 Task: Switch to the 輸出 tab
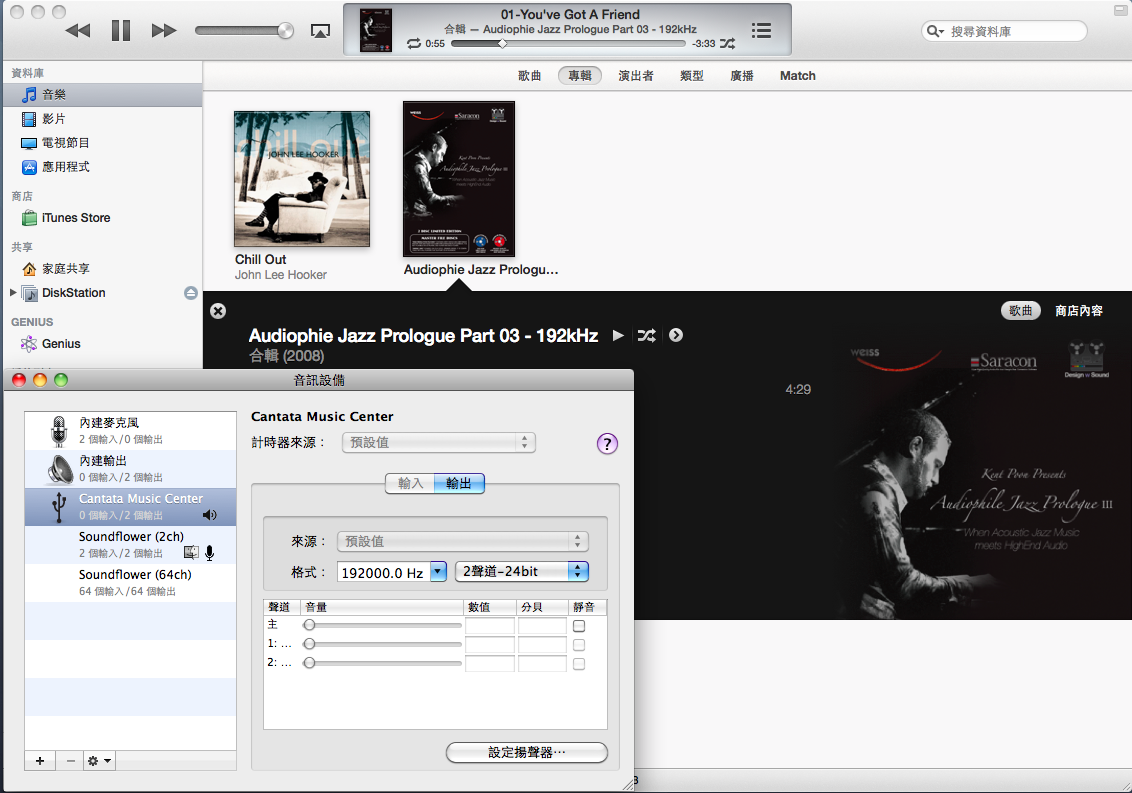pos(458,483)
